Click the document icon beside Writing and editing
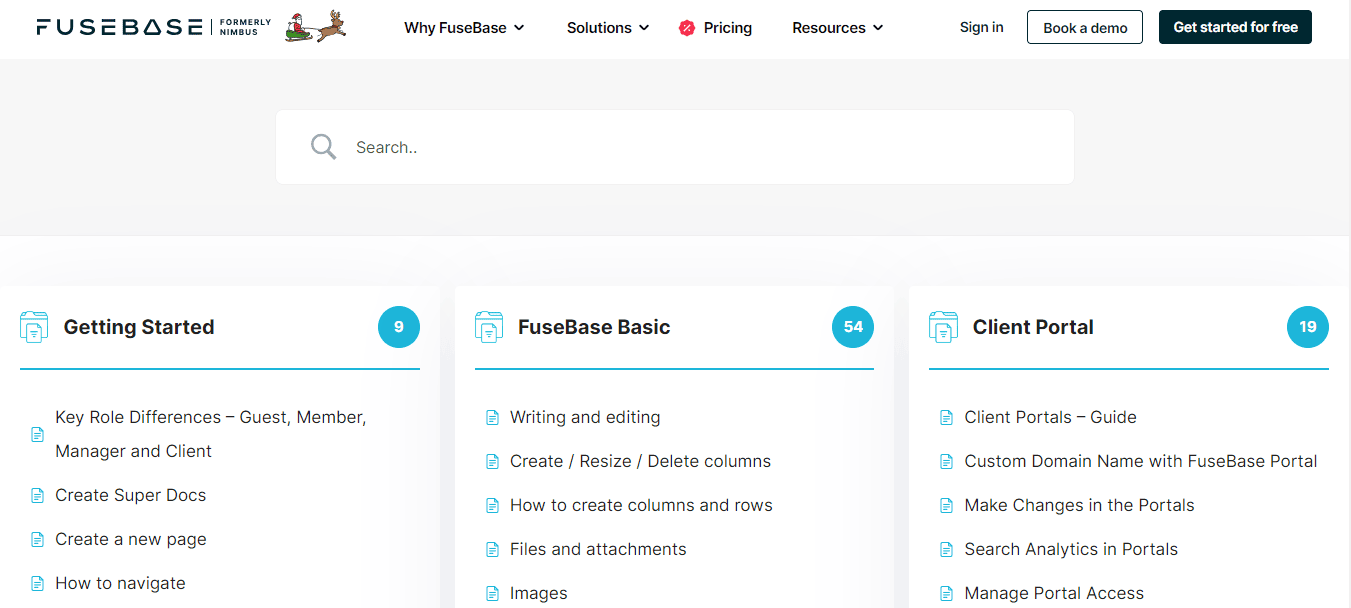Viewport: 1351px width, 608px height. tap(491, 417)
